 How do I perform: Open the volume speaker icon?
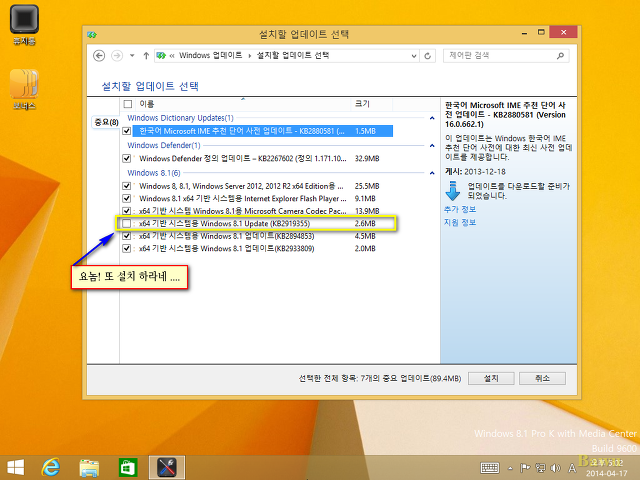555,468
